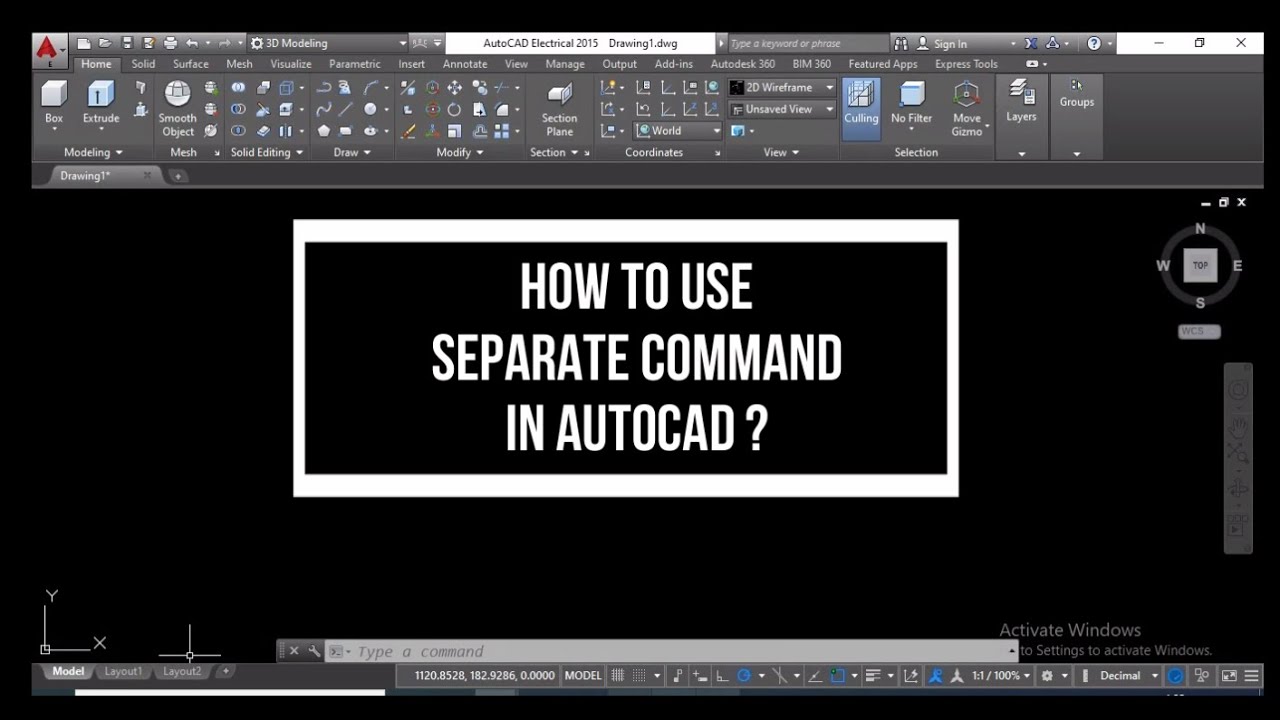Click the Help question mark button
The image size is (1280, 720).
(x=1094, y=43)
